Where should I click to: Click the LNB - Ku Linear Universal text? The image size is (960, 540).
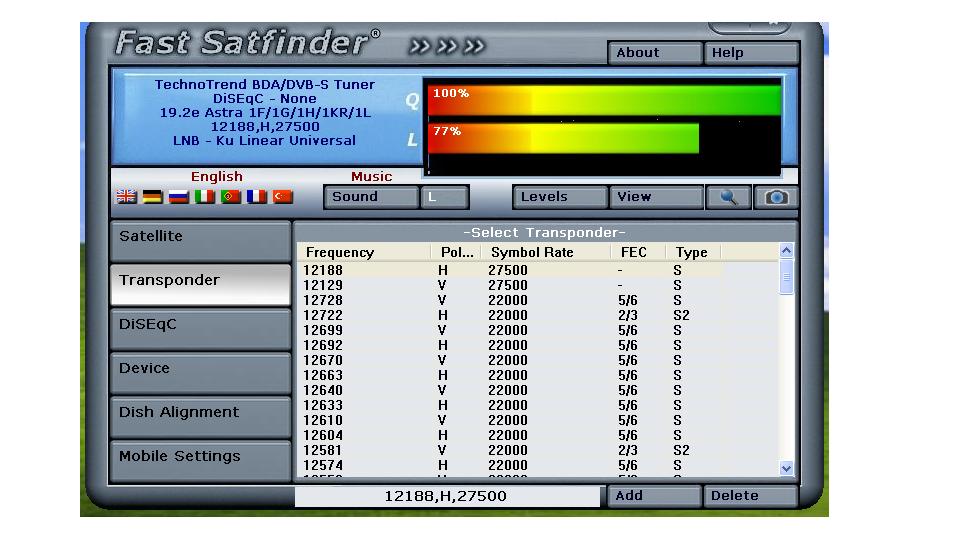coord(264,141)
